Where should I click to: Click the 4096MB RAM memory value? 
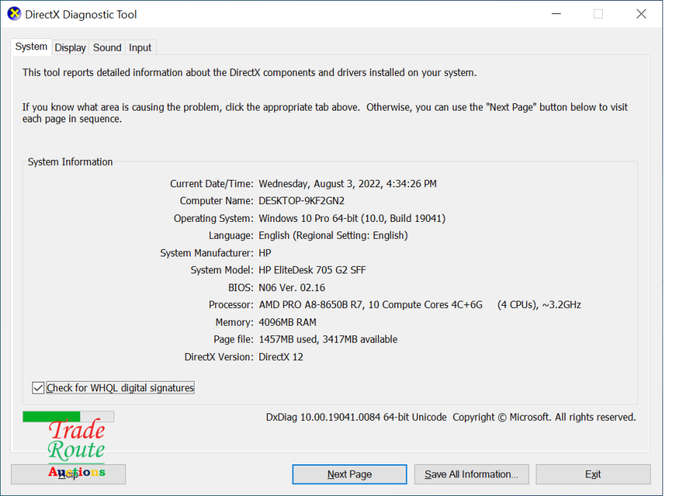point(288,322)
